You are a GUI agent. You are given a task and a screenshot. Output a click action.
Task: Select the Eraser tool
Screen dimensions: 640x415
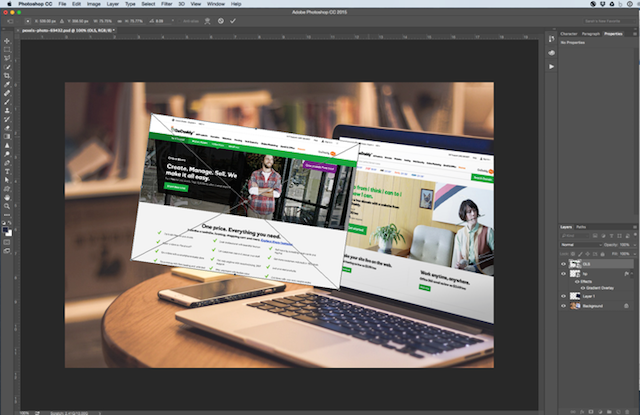coord(7,128)
